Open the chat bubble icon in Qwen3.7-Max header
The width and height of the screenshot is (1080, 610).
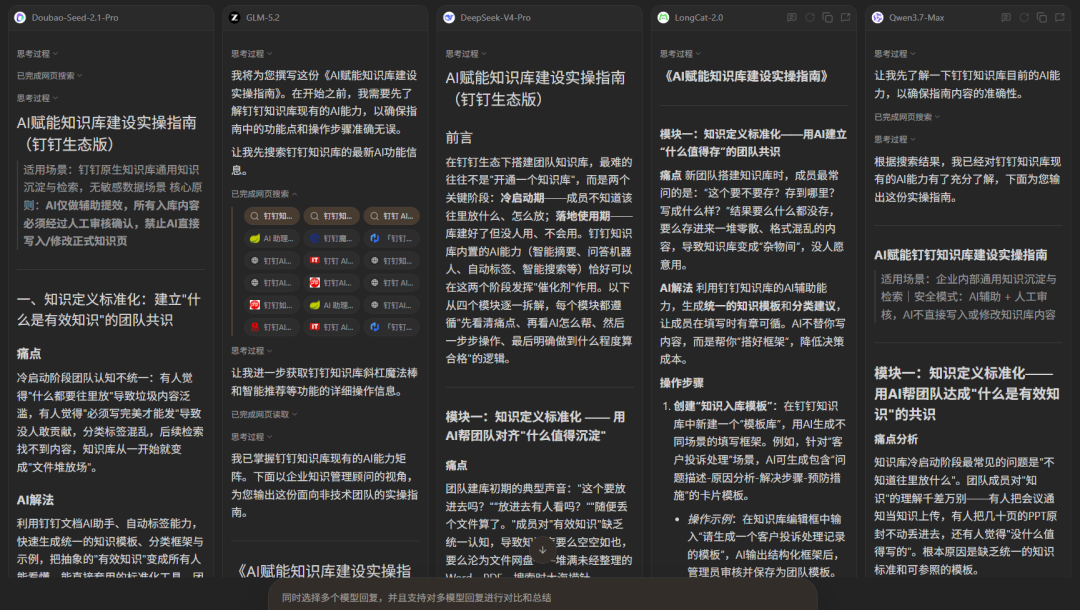(1006, 18)
